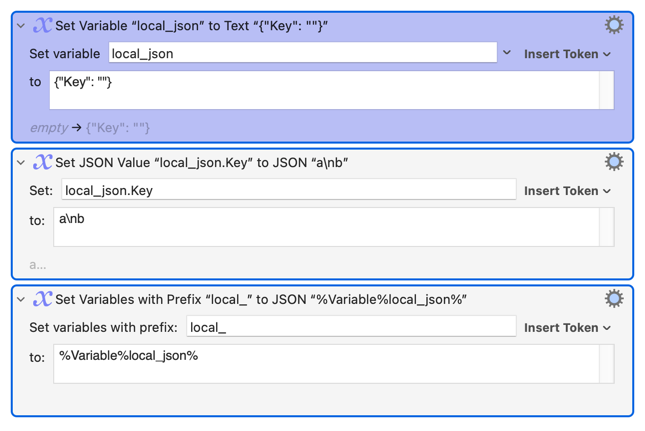Open gear menu for Set JSON Value action
The width and height of the screenshot is (645, 431).
click(613, 162)
